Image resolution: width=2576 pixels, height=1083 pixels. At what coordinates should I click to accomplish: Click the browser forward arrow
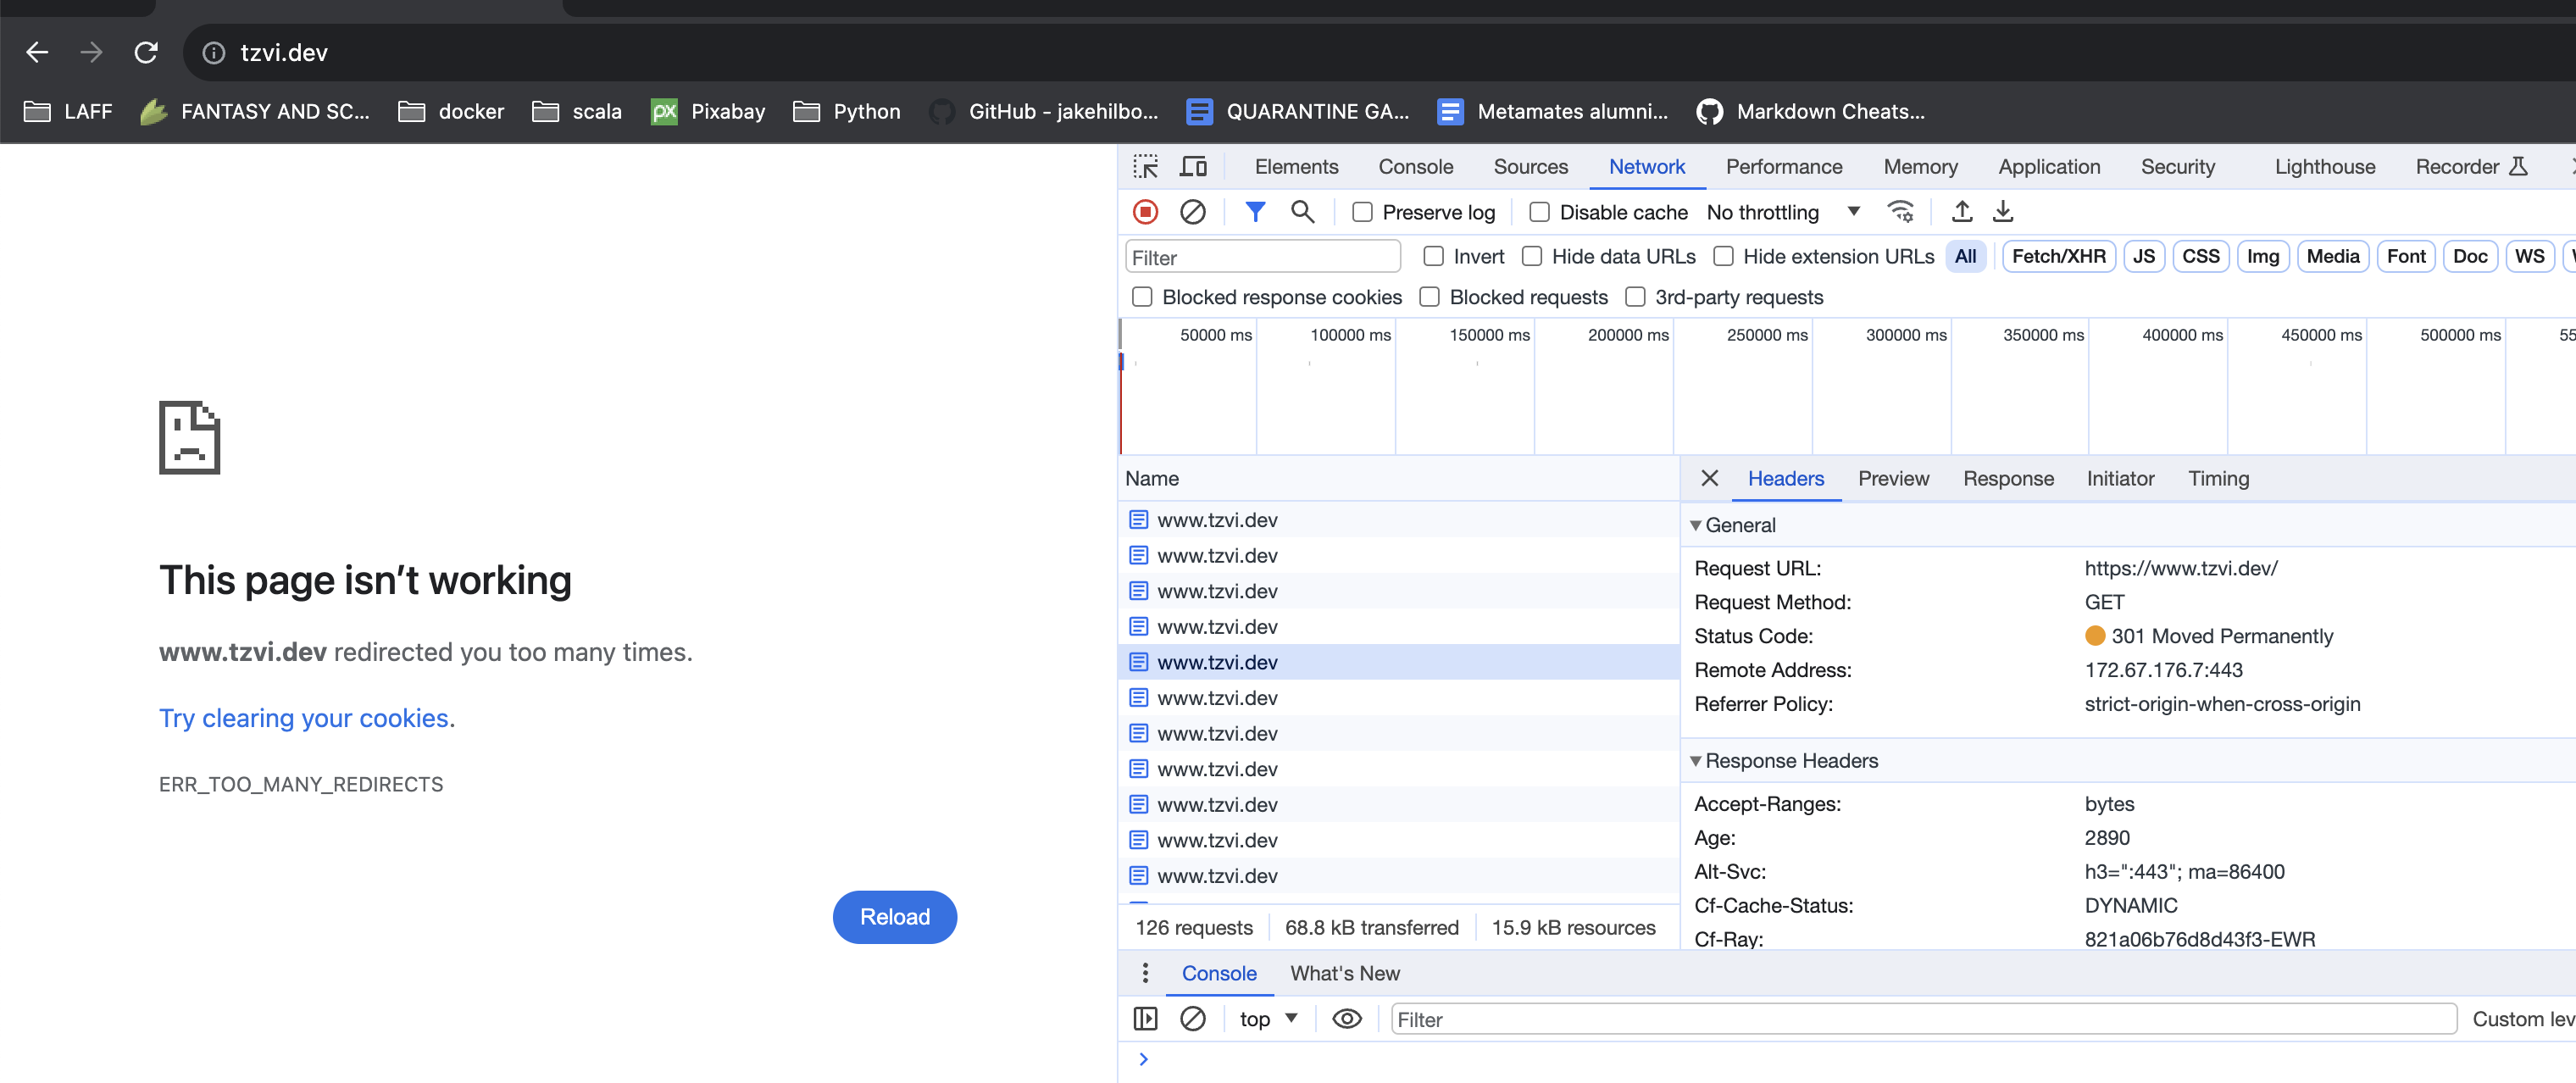coord(91,52)
